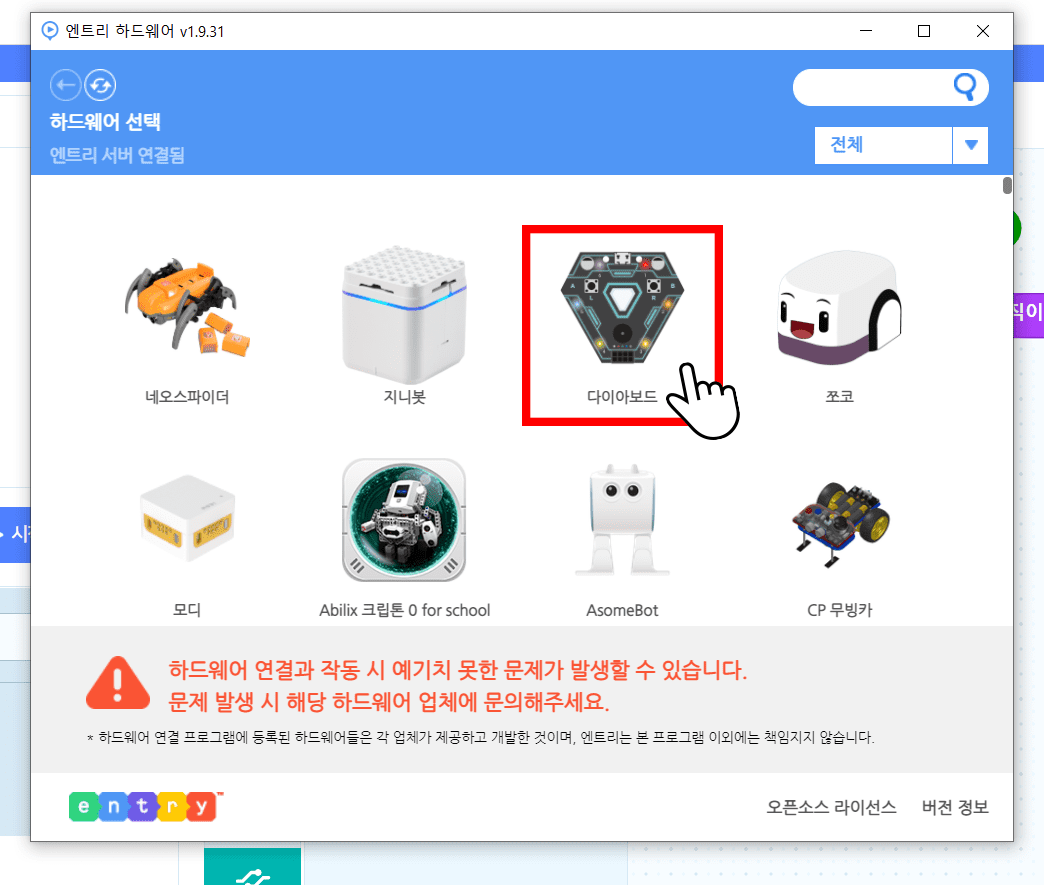Image resolution: width=1044 pixels, height=885 pixels.
Task: Minimize the 엔트리 하드웨어 window
Action: [x=866, y=31]
